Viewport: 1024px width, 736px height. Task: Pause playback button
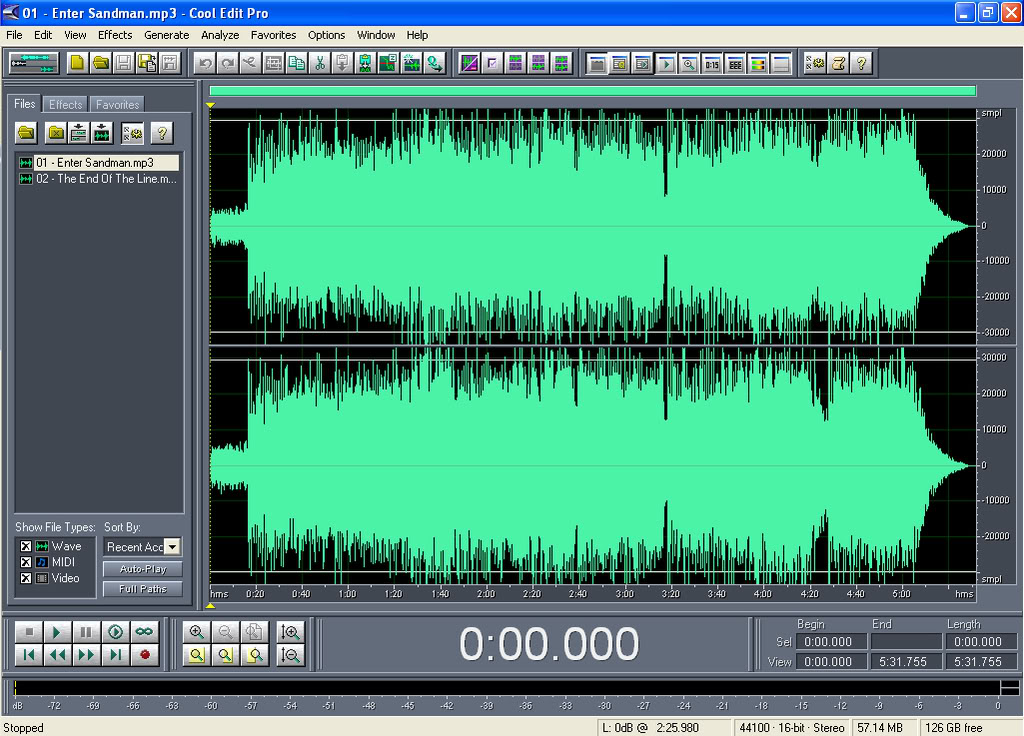pos(86,632)
